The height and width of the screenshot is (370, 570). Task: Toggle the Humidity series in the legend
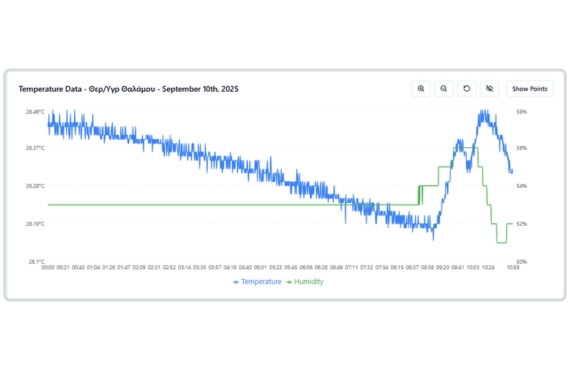click(x=305, y=282)
